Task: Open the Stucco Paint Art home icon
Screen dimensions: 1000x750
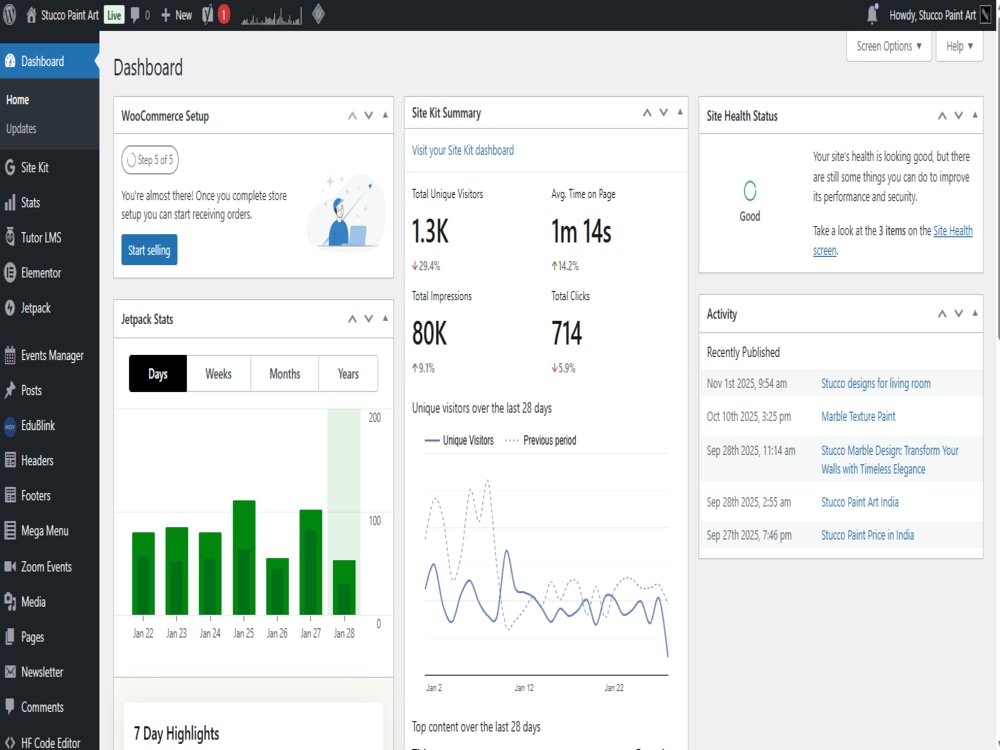Action: (31, 15)
